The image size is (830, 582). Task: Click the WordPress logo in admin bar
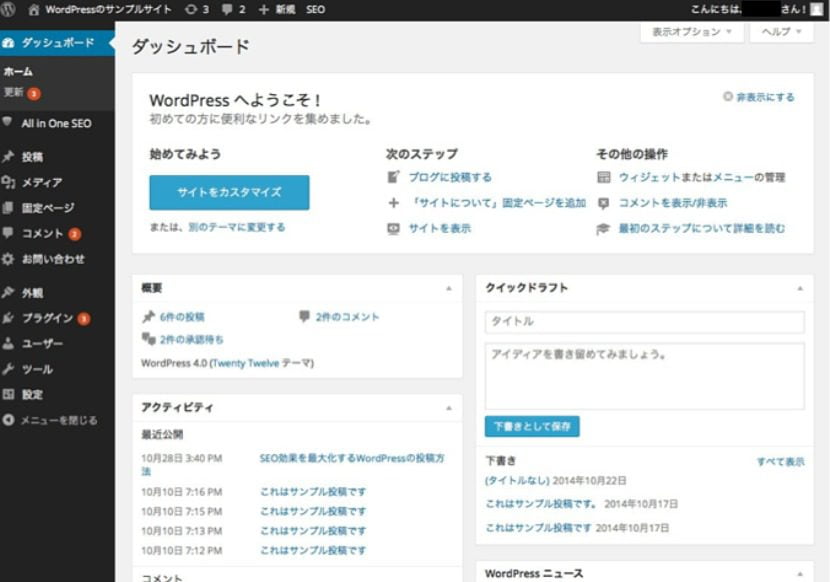coord(7,9)
